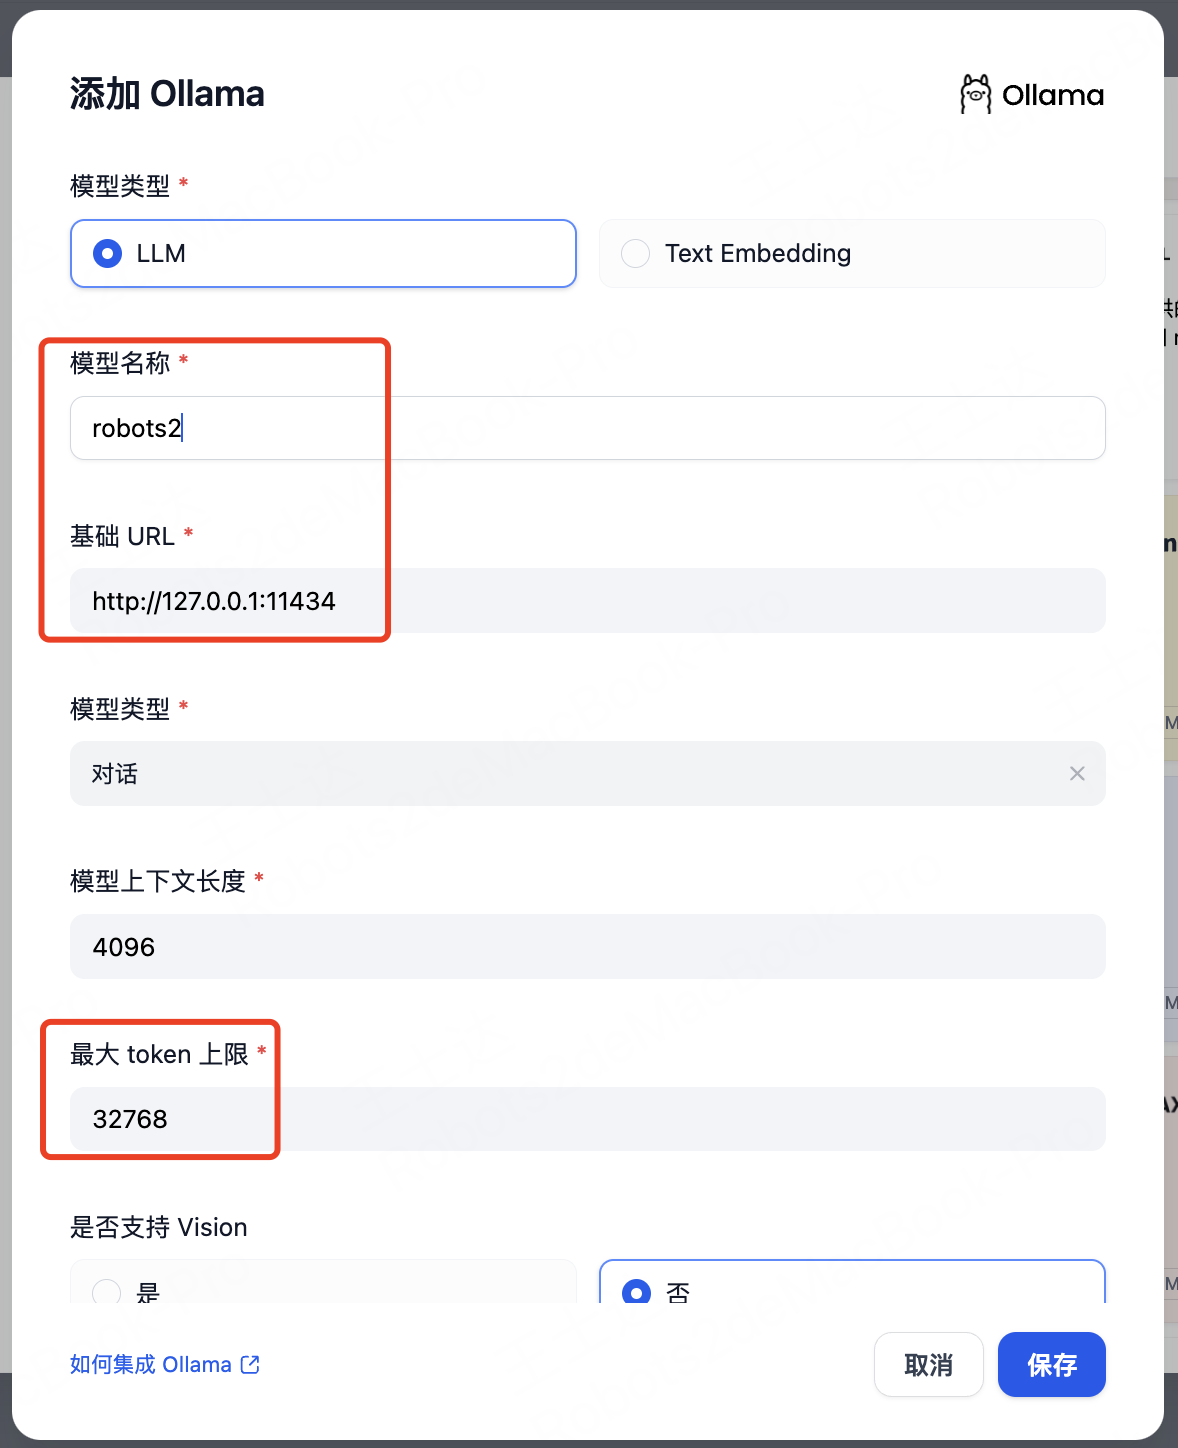Click the Ollama llama logo icon

pos(975,94)
